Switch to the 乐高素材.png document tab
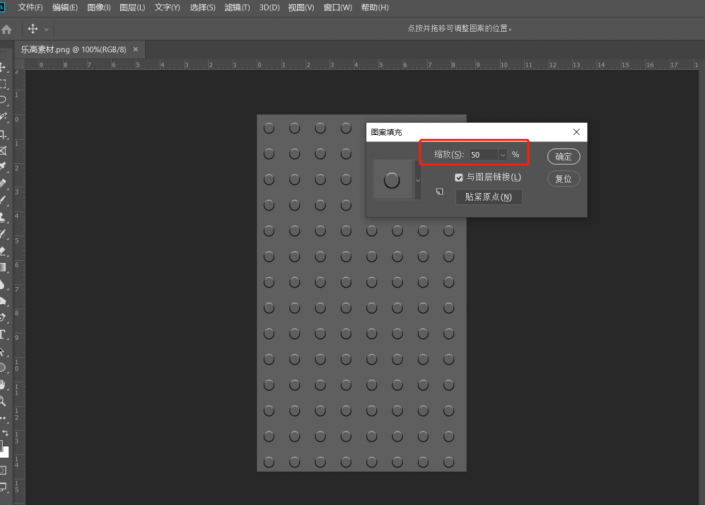The width and height of the screenshot is (705, 505). [72, 49]
